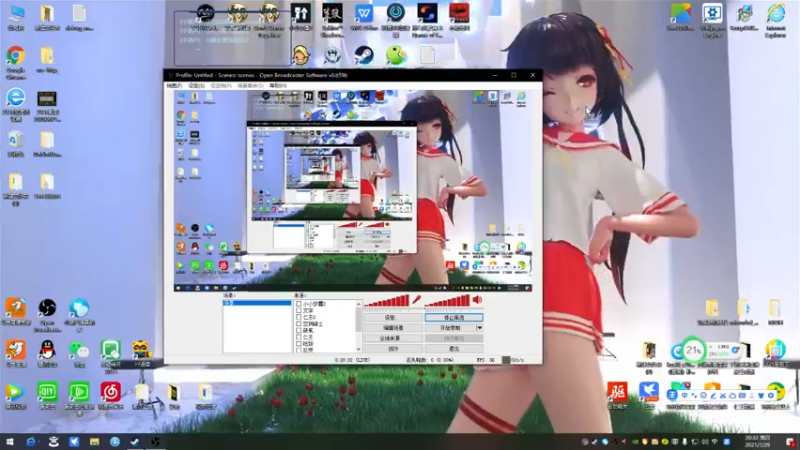Click the Windows Start button

(9, 441)
